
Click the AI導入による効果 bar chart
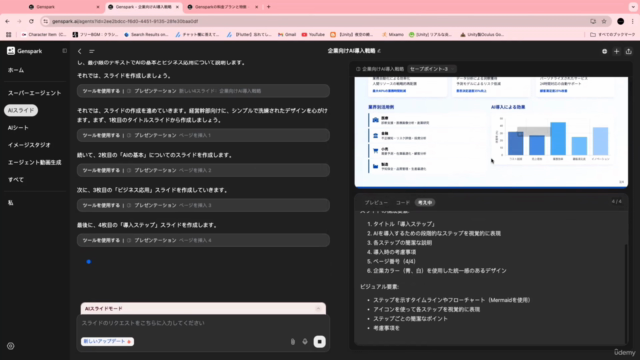click(553, 138)
